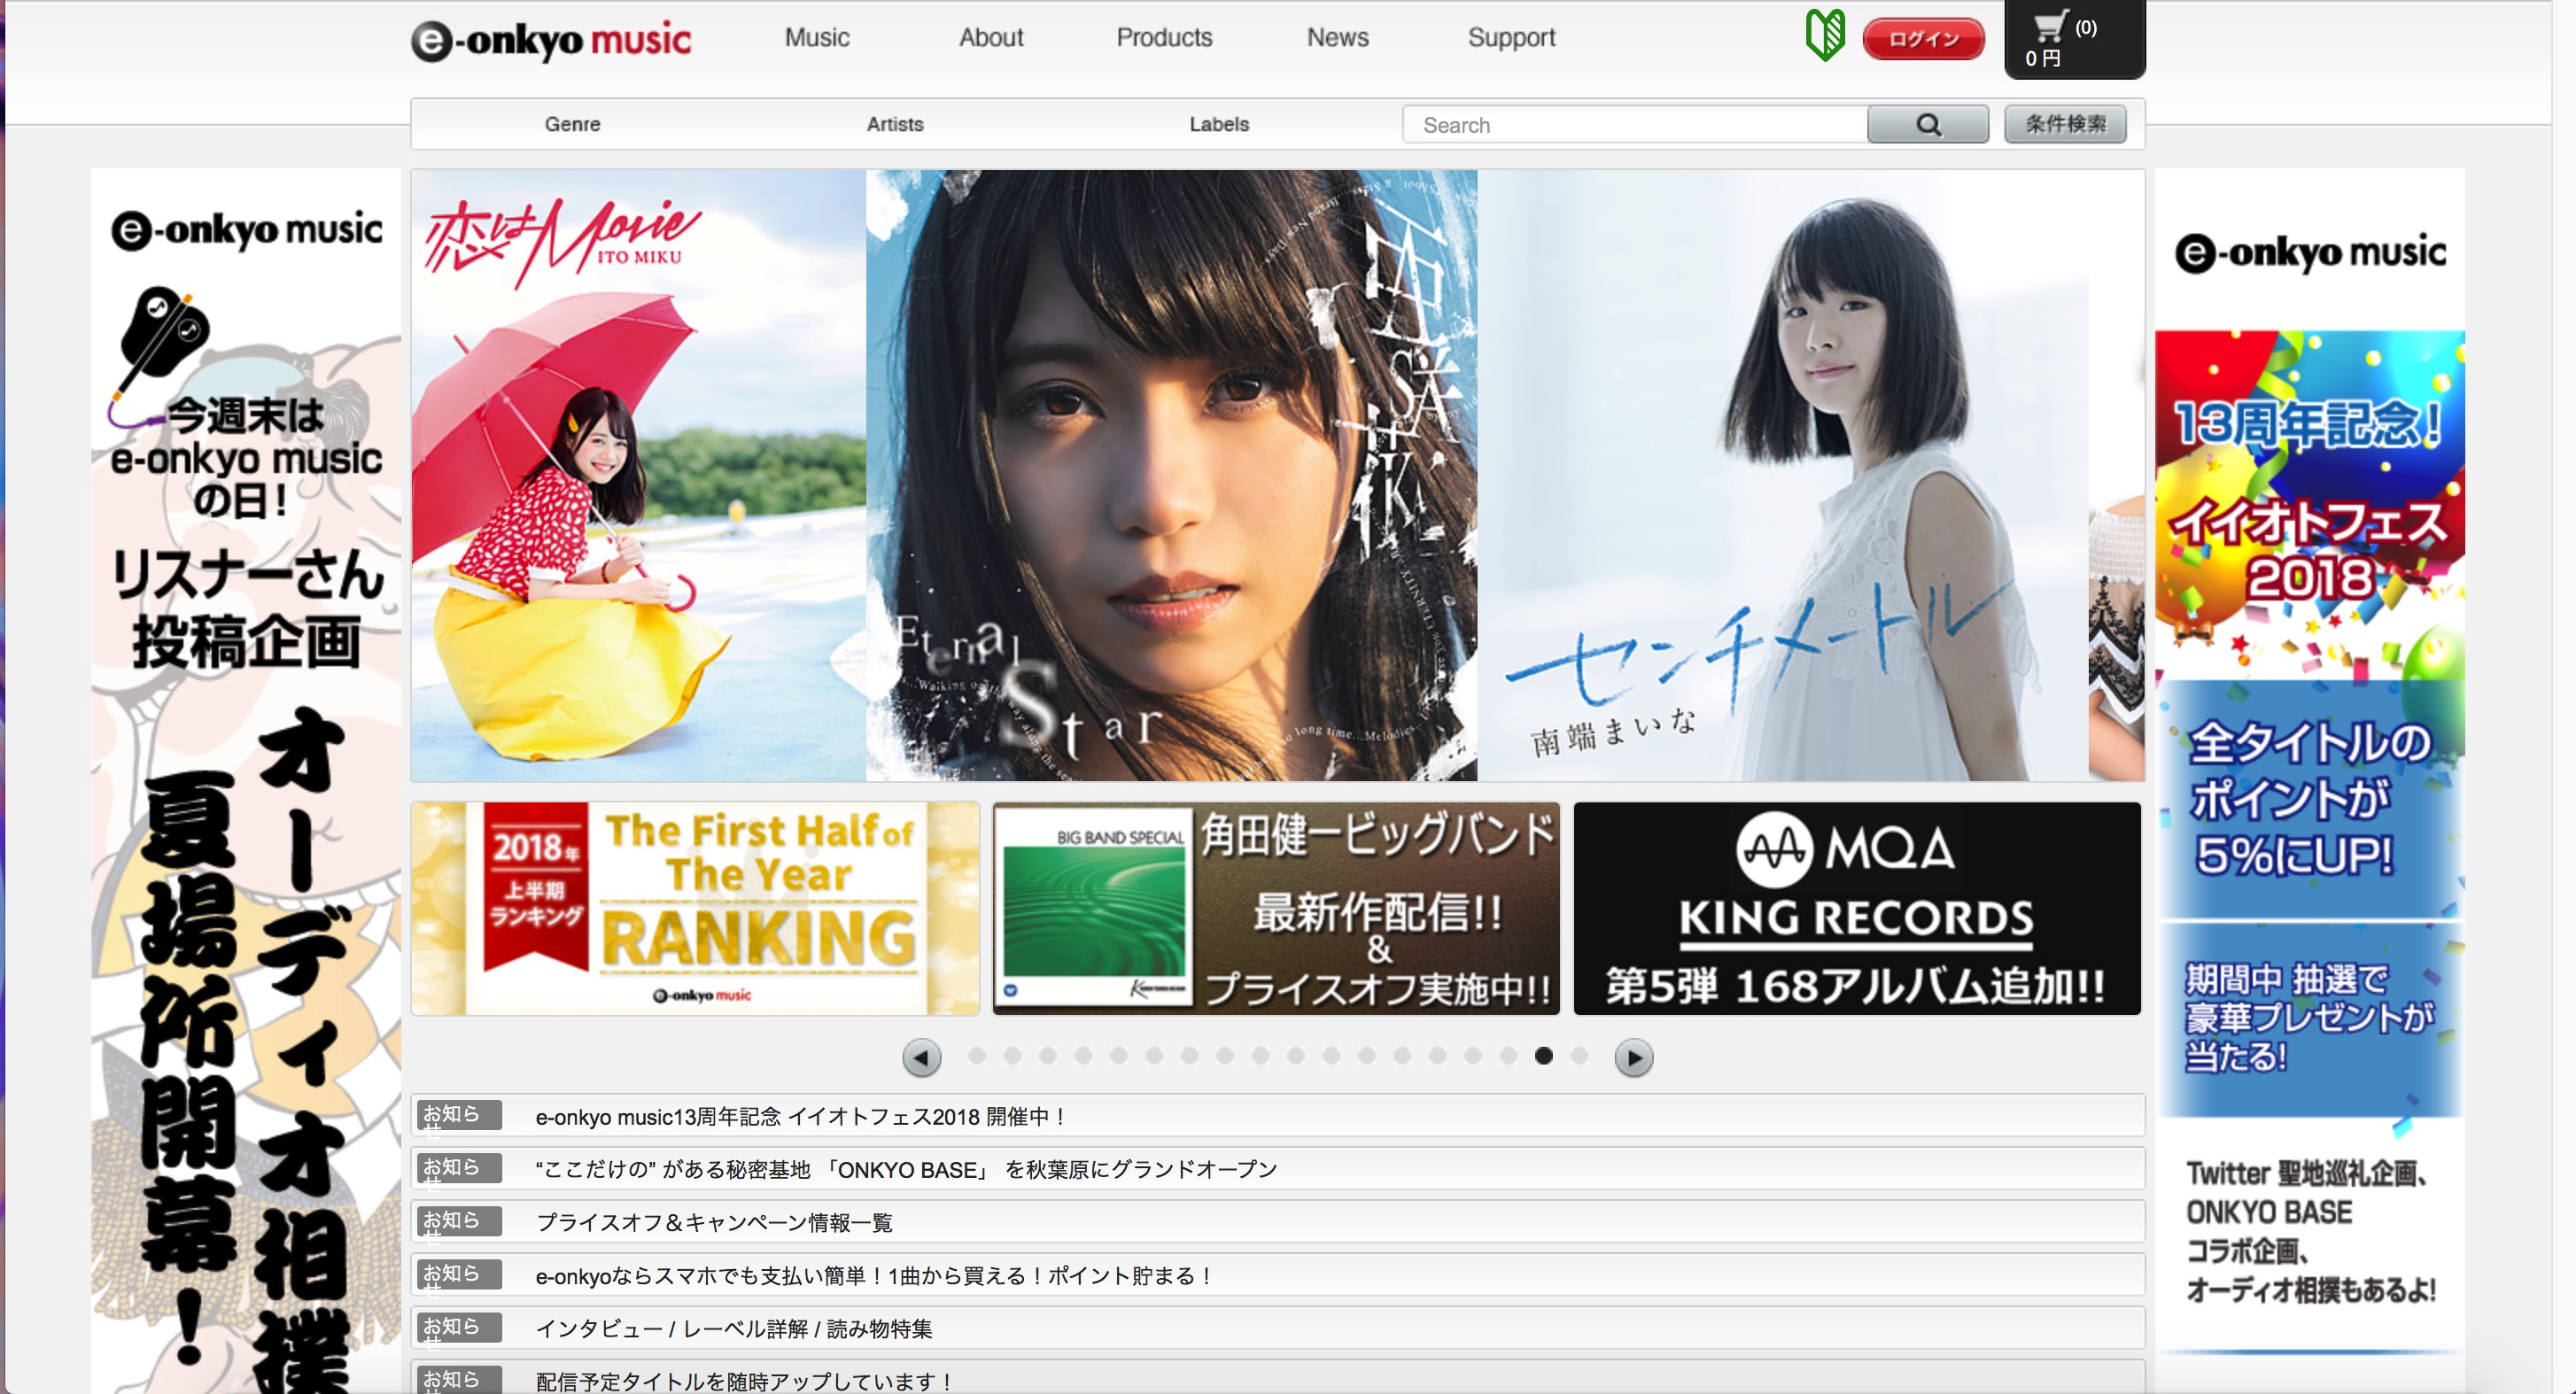Click the magnifier search button
This screenshot has width=2576, height=1394.
[x=1928, y=125]
